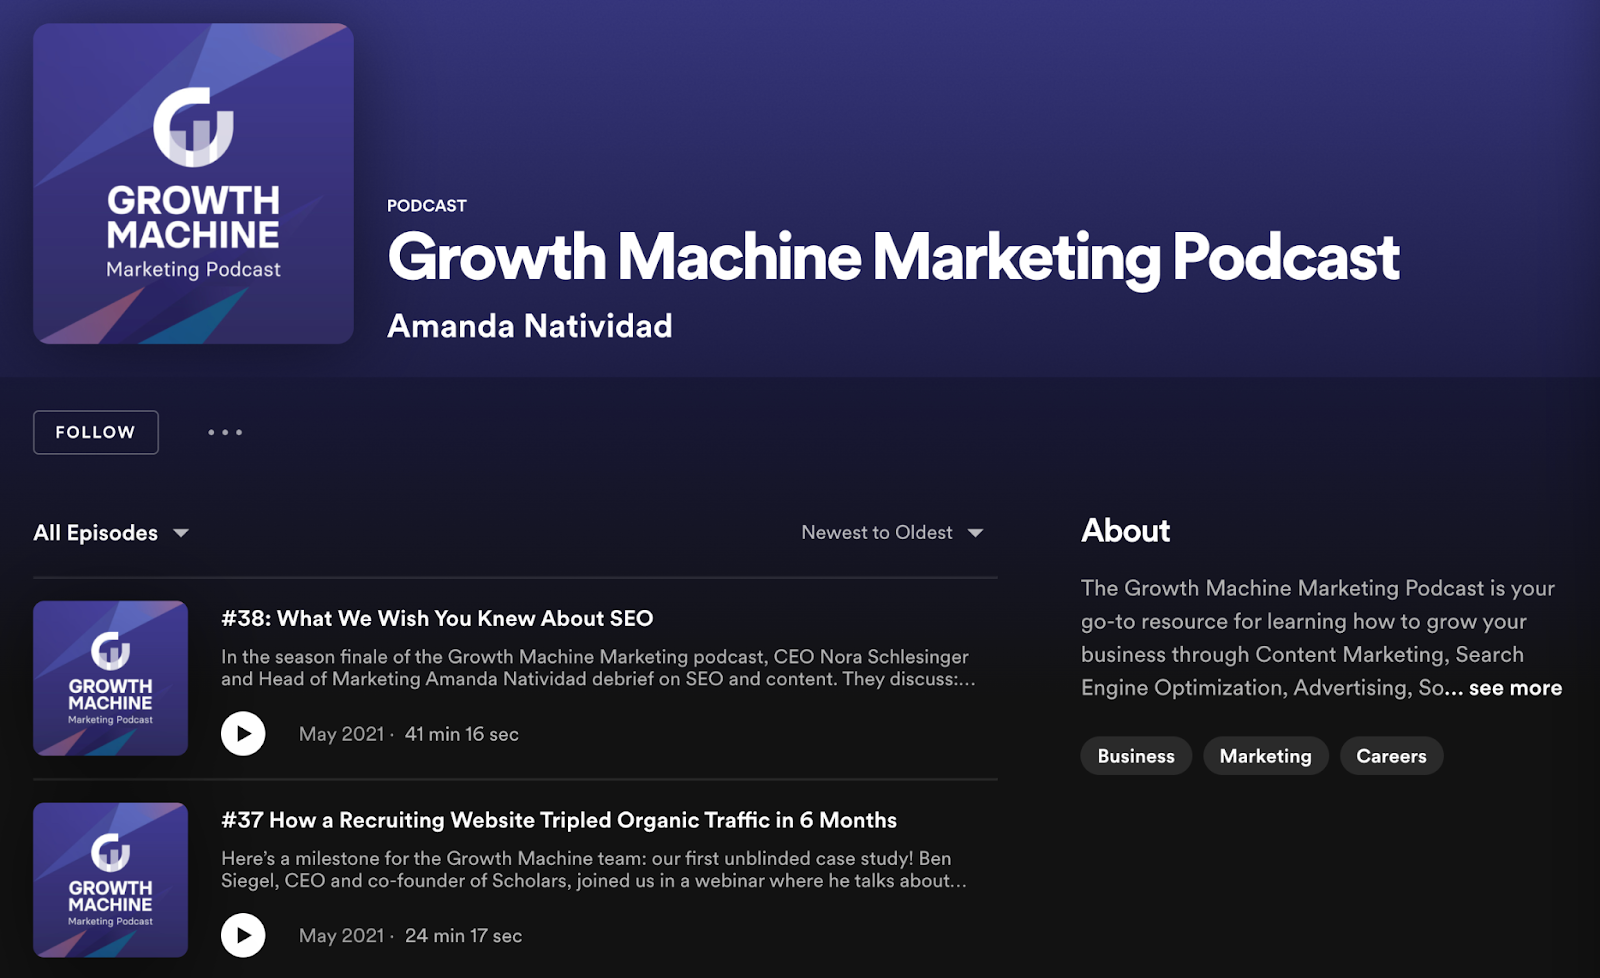Open the Newest to Oldest sort dropdown
Image resolution: width=1600 pixels, height=978 pixels.
coord(892,533)
